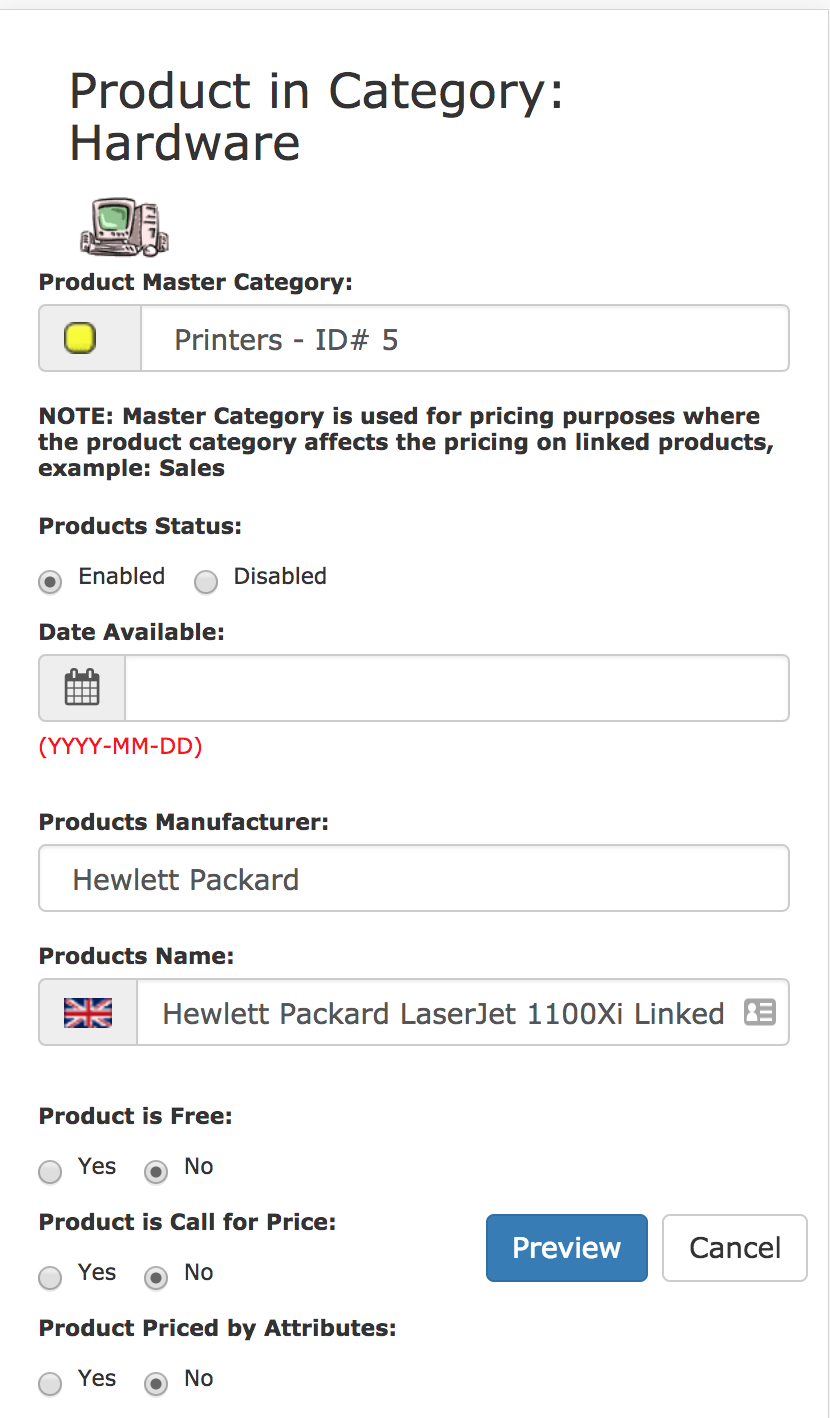Choose Yes for Product is Call for Price

pos(50,1278)
